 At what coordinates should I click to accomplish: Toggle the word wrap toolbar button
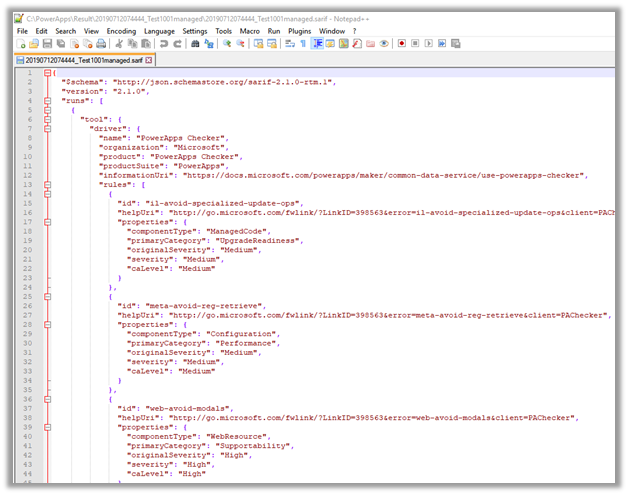click(x=288, y=44)
